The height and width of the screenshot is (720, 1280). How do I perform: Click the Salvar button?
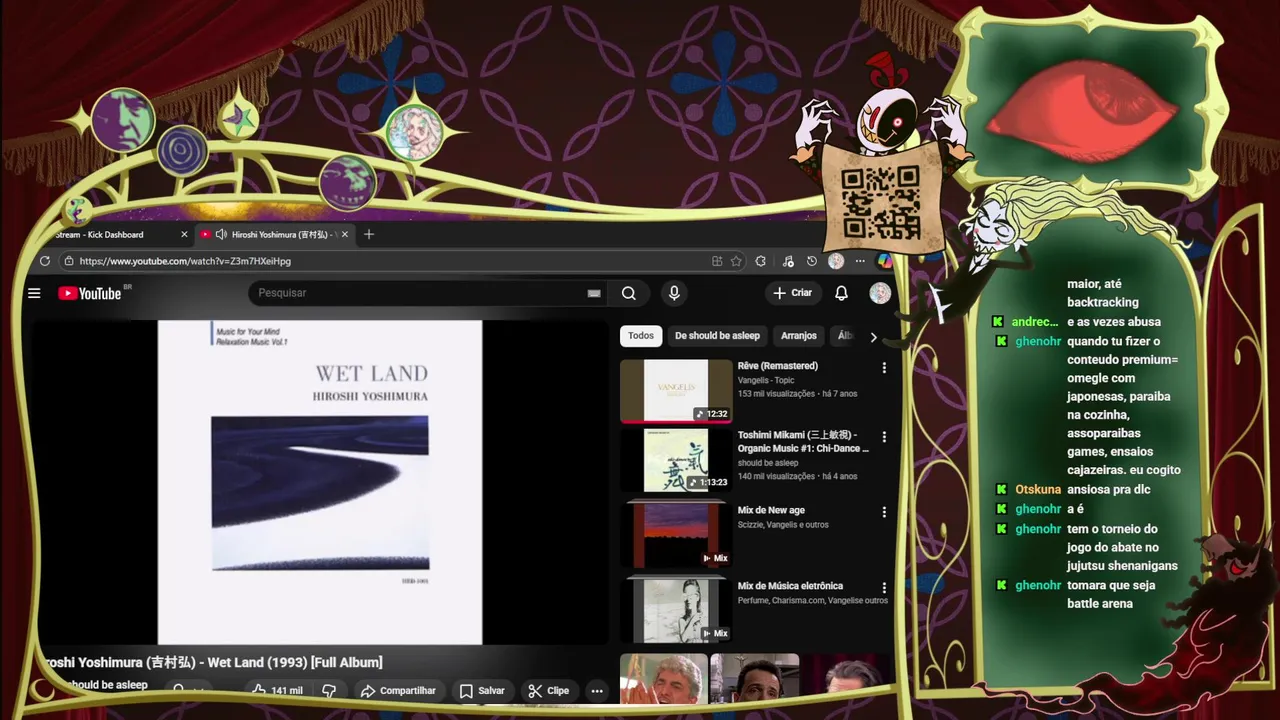pyautogui.click(x=482, y=690)
